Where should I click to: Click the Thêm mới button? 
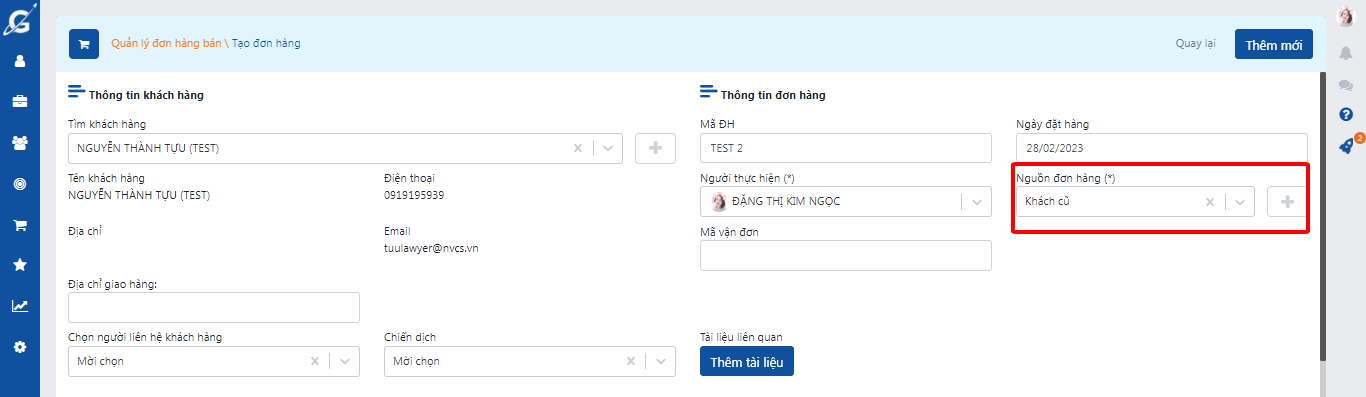click(1274, 44)
